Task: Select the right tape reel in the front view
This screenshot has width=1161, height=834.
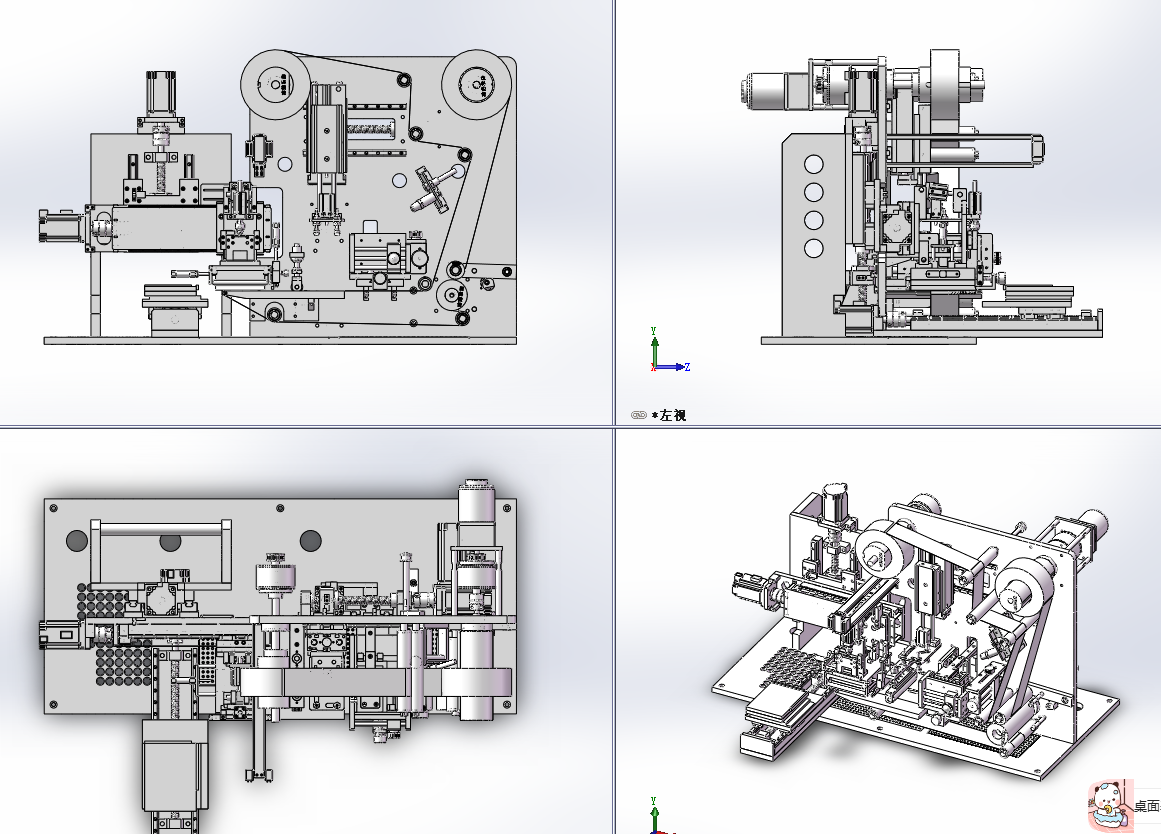Action: 476,84
